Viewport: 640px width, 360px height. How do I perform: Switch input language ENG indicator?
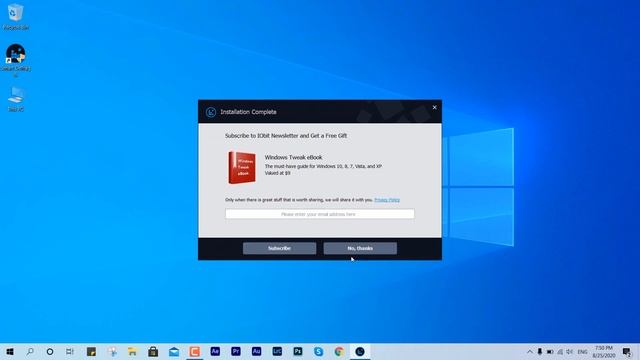pyautogui.click(x=582, y=351)
